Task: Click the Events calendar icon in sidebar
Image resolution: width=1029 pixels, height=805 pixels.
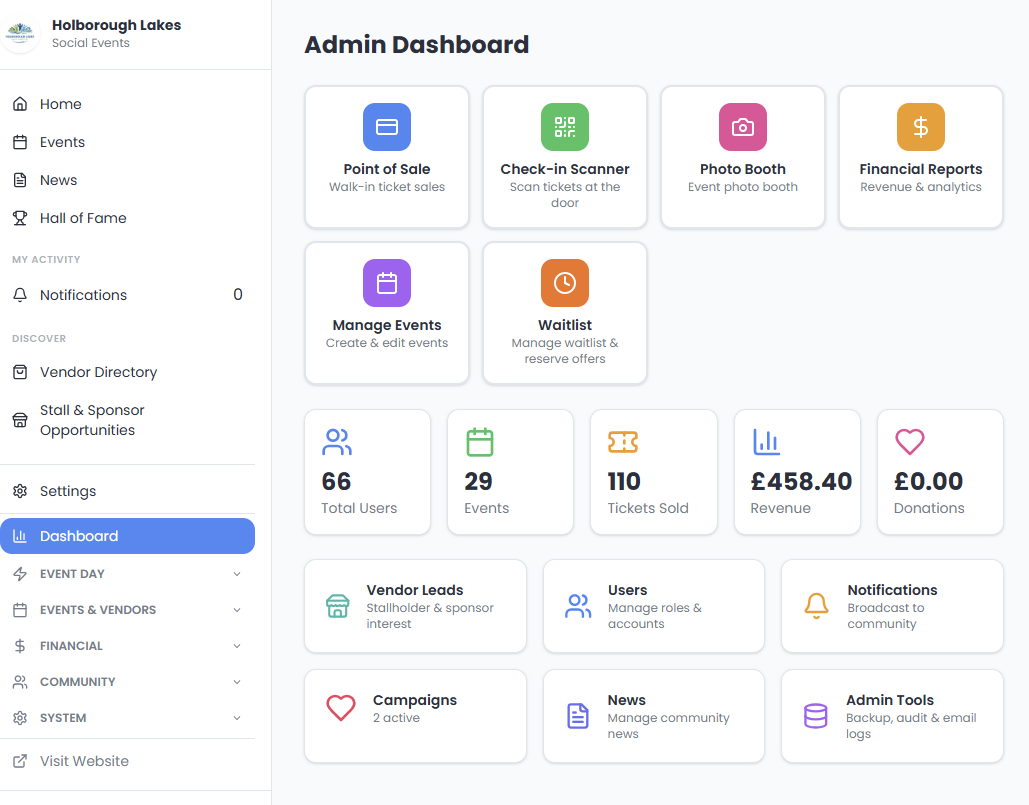Action: click(20, 142)
